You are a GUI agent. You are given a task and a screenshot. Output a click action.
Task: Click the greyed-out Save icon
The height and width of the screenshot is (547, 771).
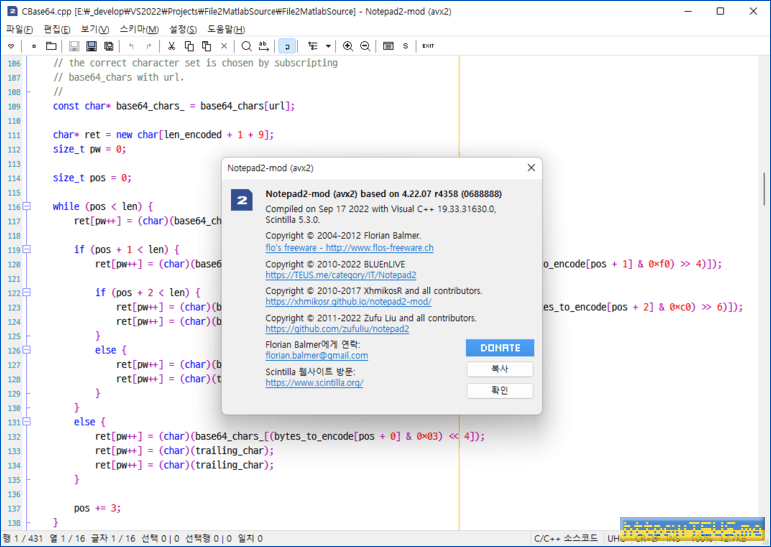coord(74,46)
